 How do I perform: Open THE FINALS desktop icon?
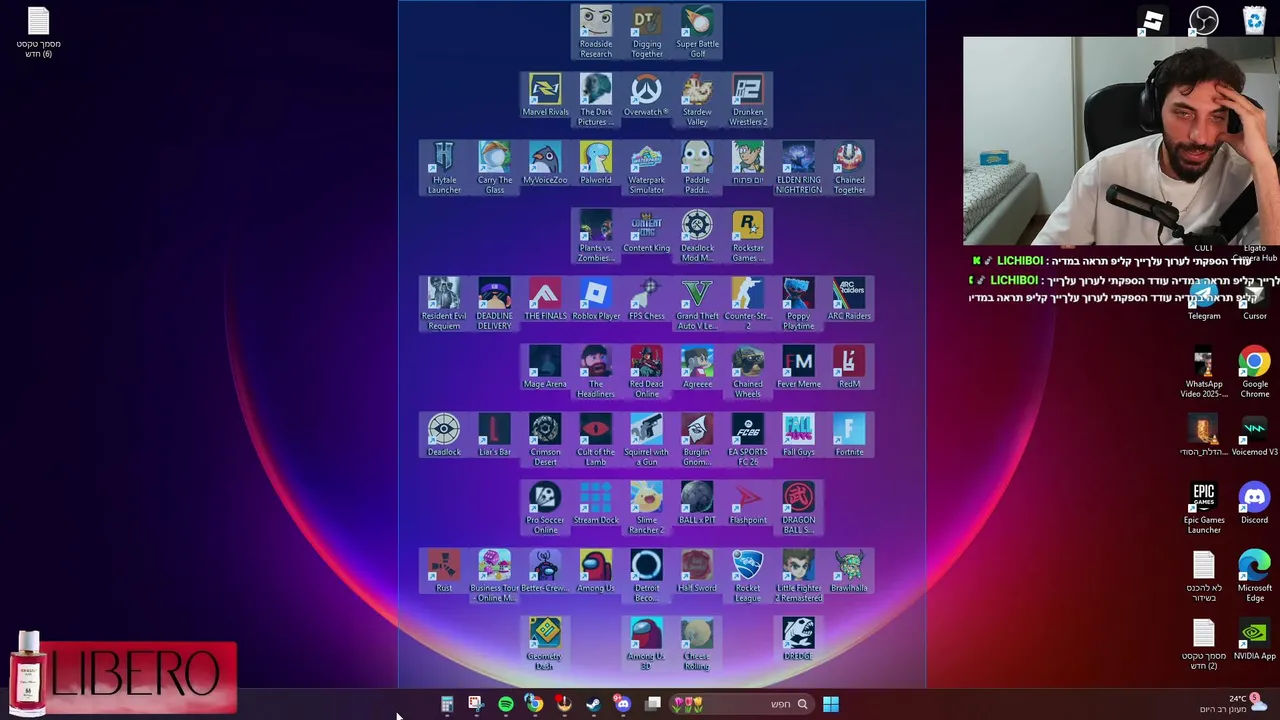[x=545, y=299]
